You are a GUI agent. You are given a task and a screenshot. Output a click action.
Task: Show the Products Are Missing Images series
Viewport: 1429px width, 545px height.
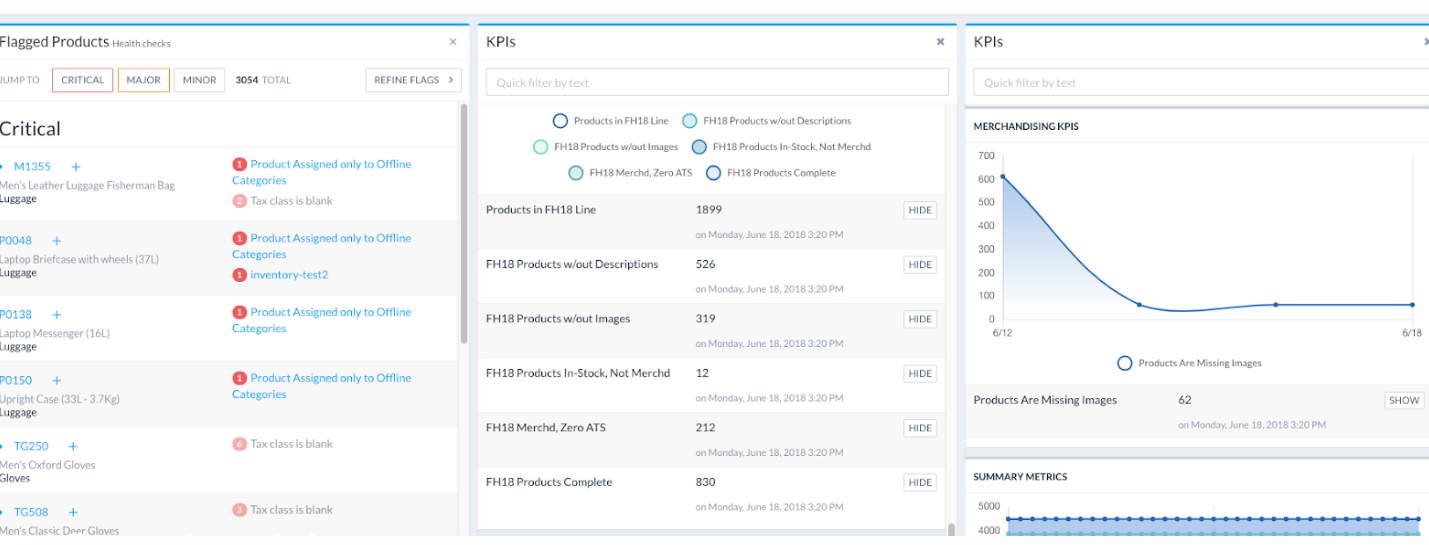[x=1404, y=401]
